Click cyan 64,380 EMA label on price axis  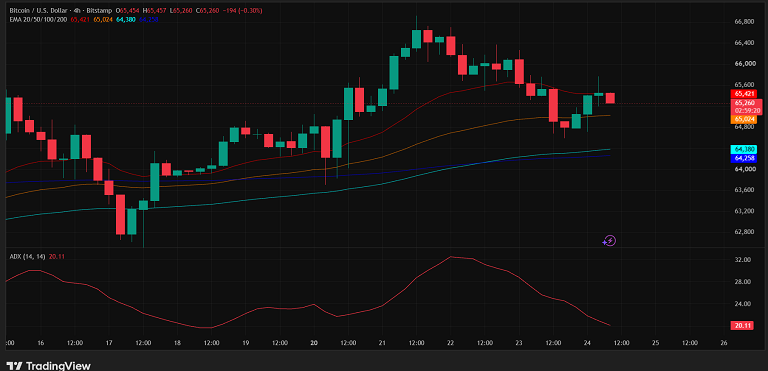click(744, 149)
